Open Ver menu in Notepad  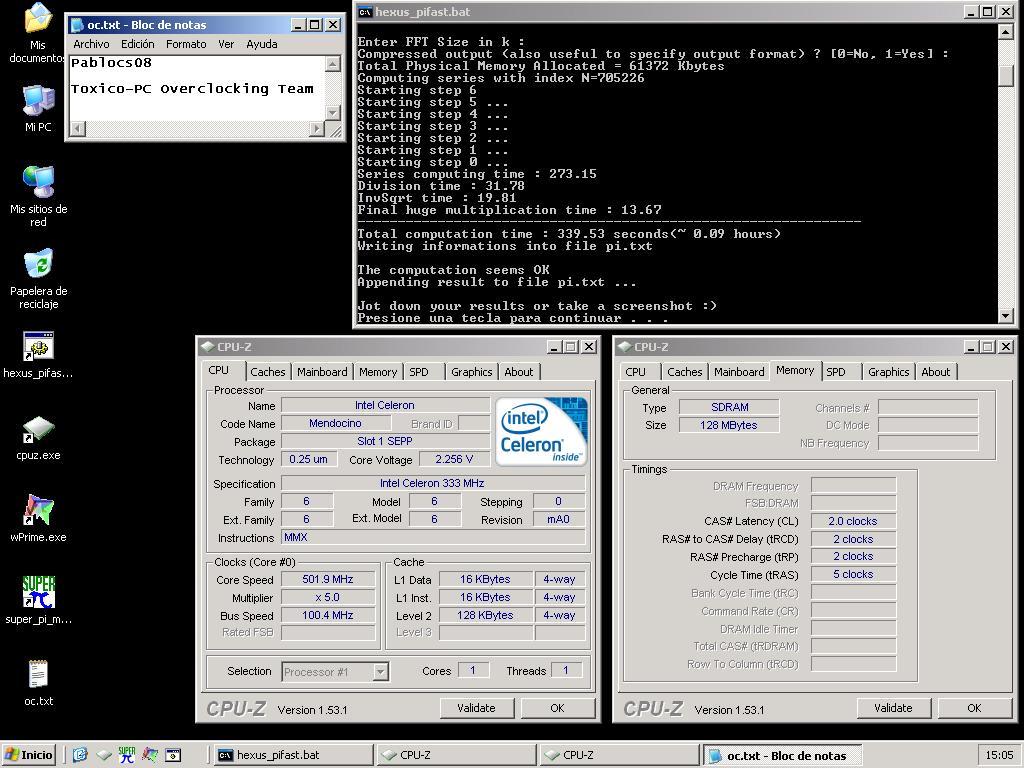226,44
